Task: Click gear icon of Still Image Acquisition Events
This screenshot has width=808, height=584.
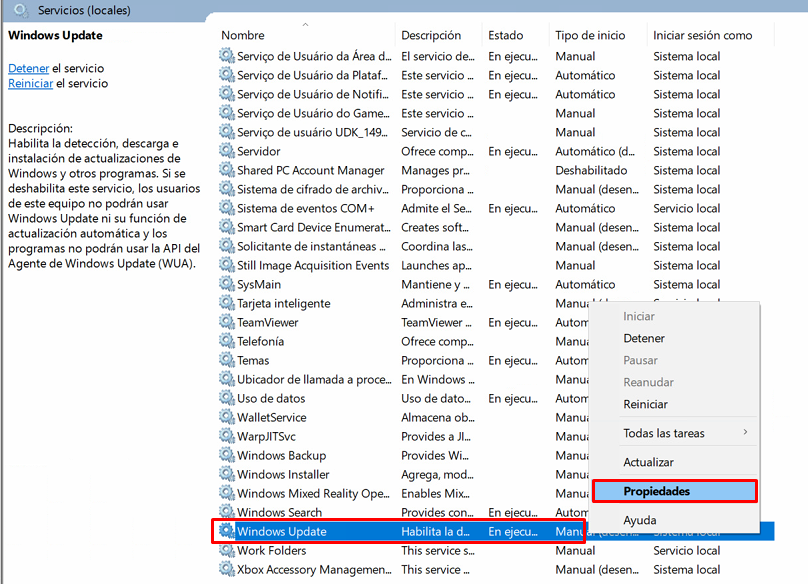Action: [x=227, y=265]
